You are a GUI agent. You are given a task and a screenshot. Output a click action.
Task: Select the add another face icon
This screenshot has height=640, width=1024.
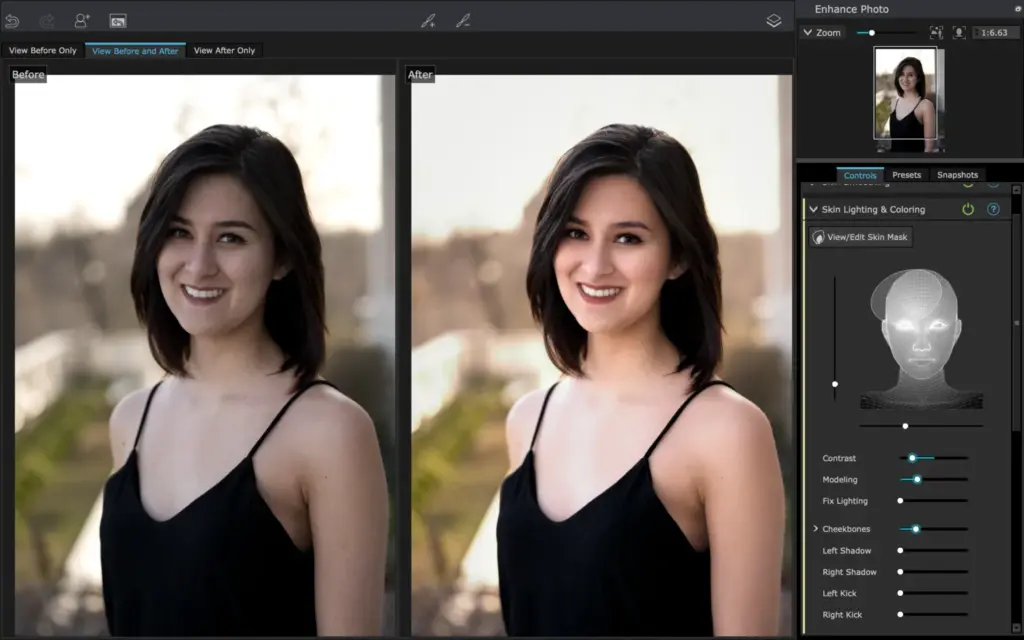click(82, 20)
